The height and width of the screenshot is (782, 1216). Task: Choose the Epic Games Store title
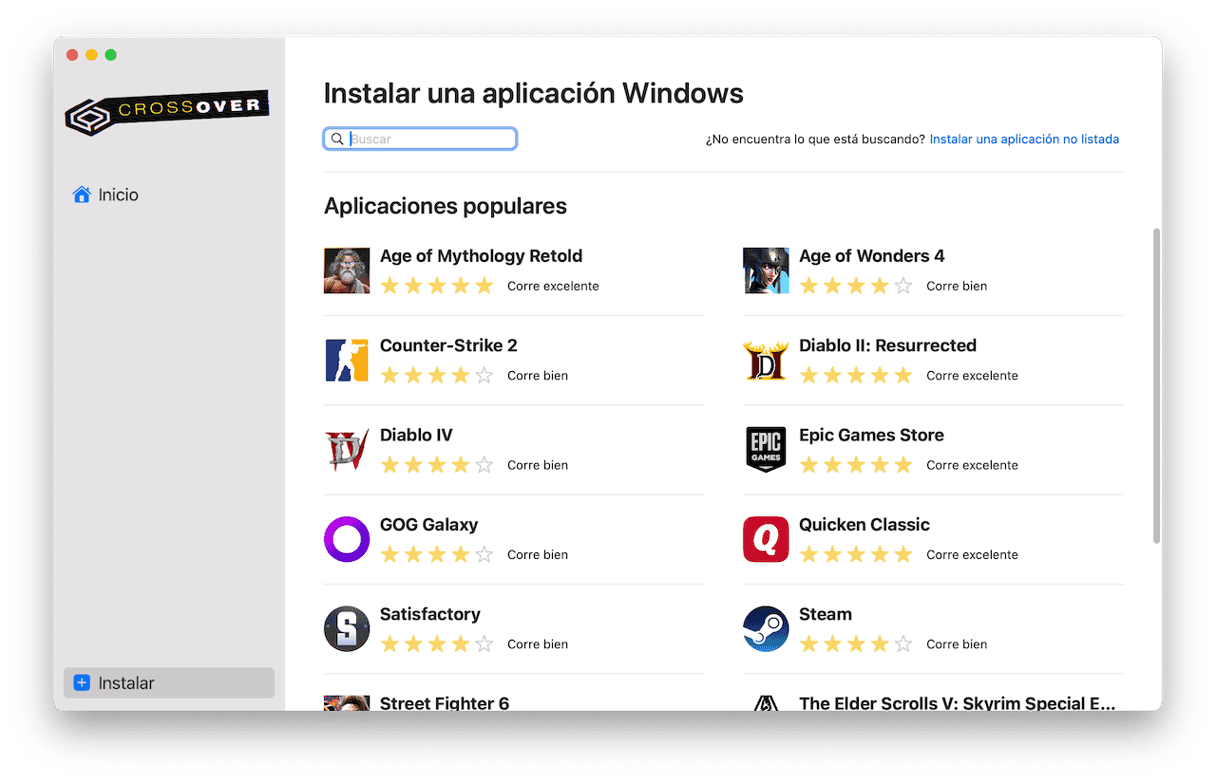click(872, 435)
